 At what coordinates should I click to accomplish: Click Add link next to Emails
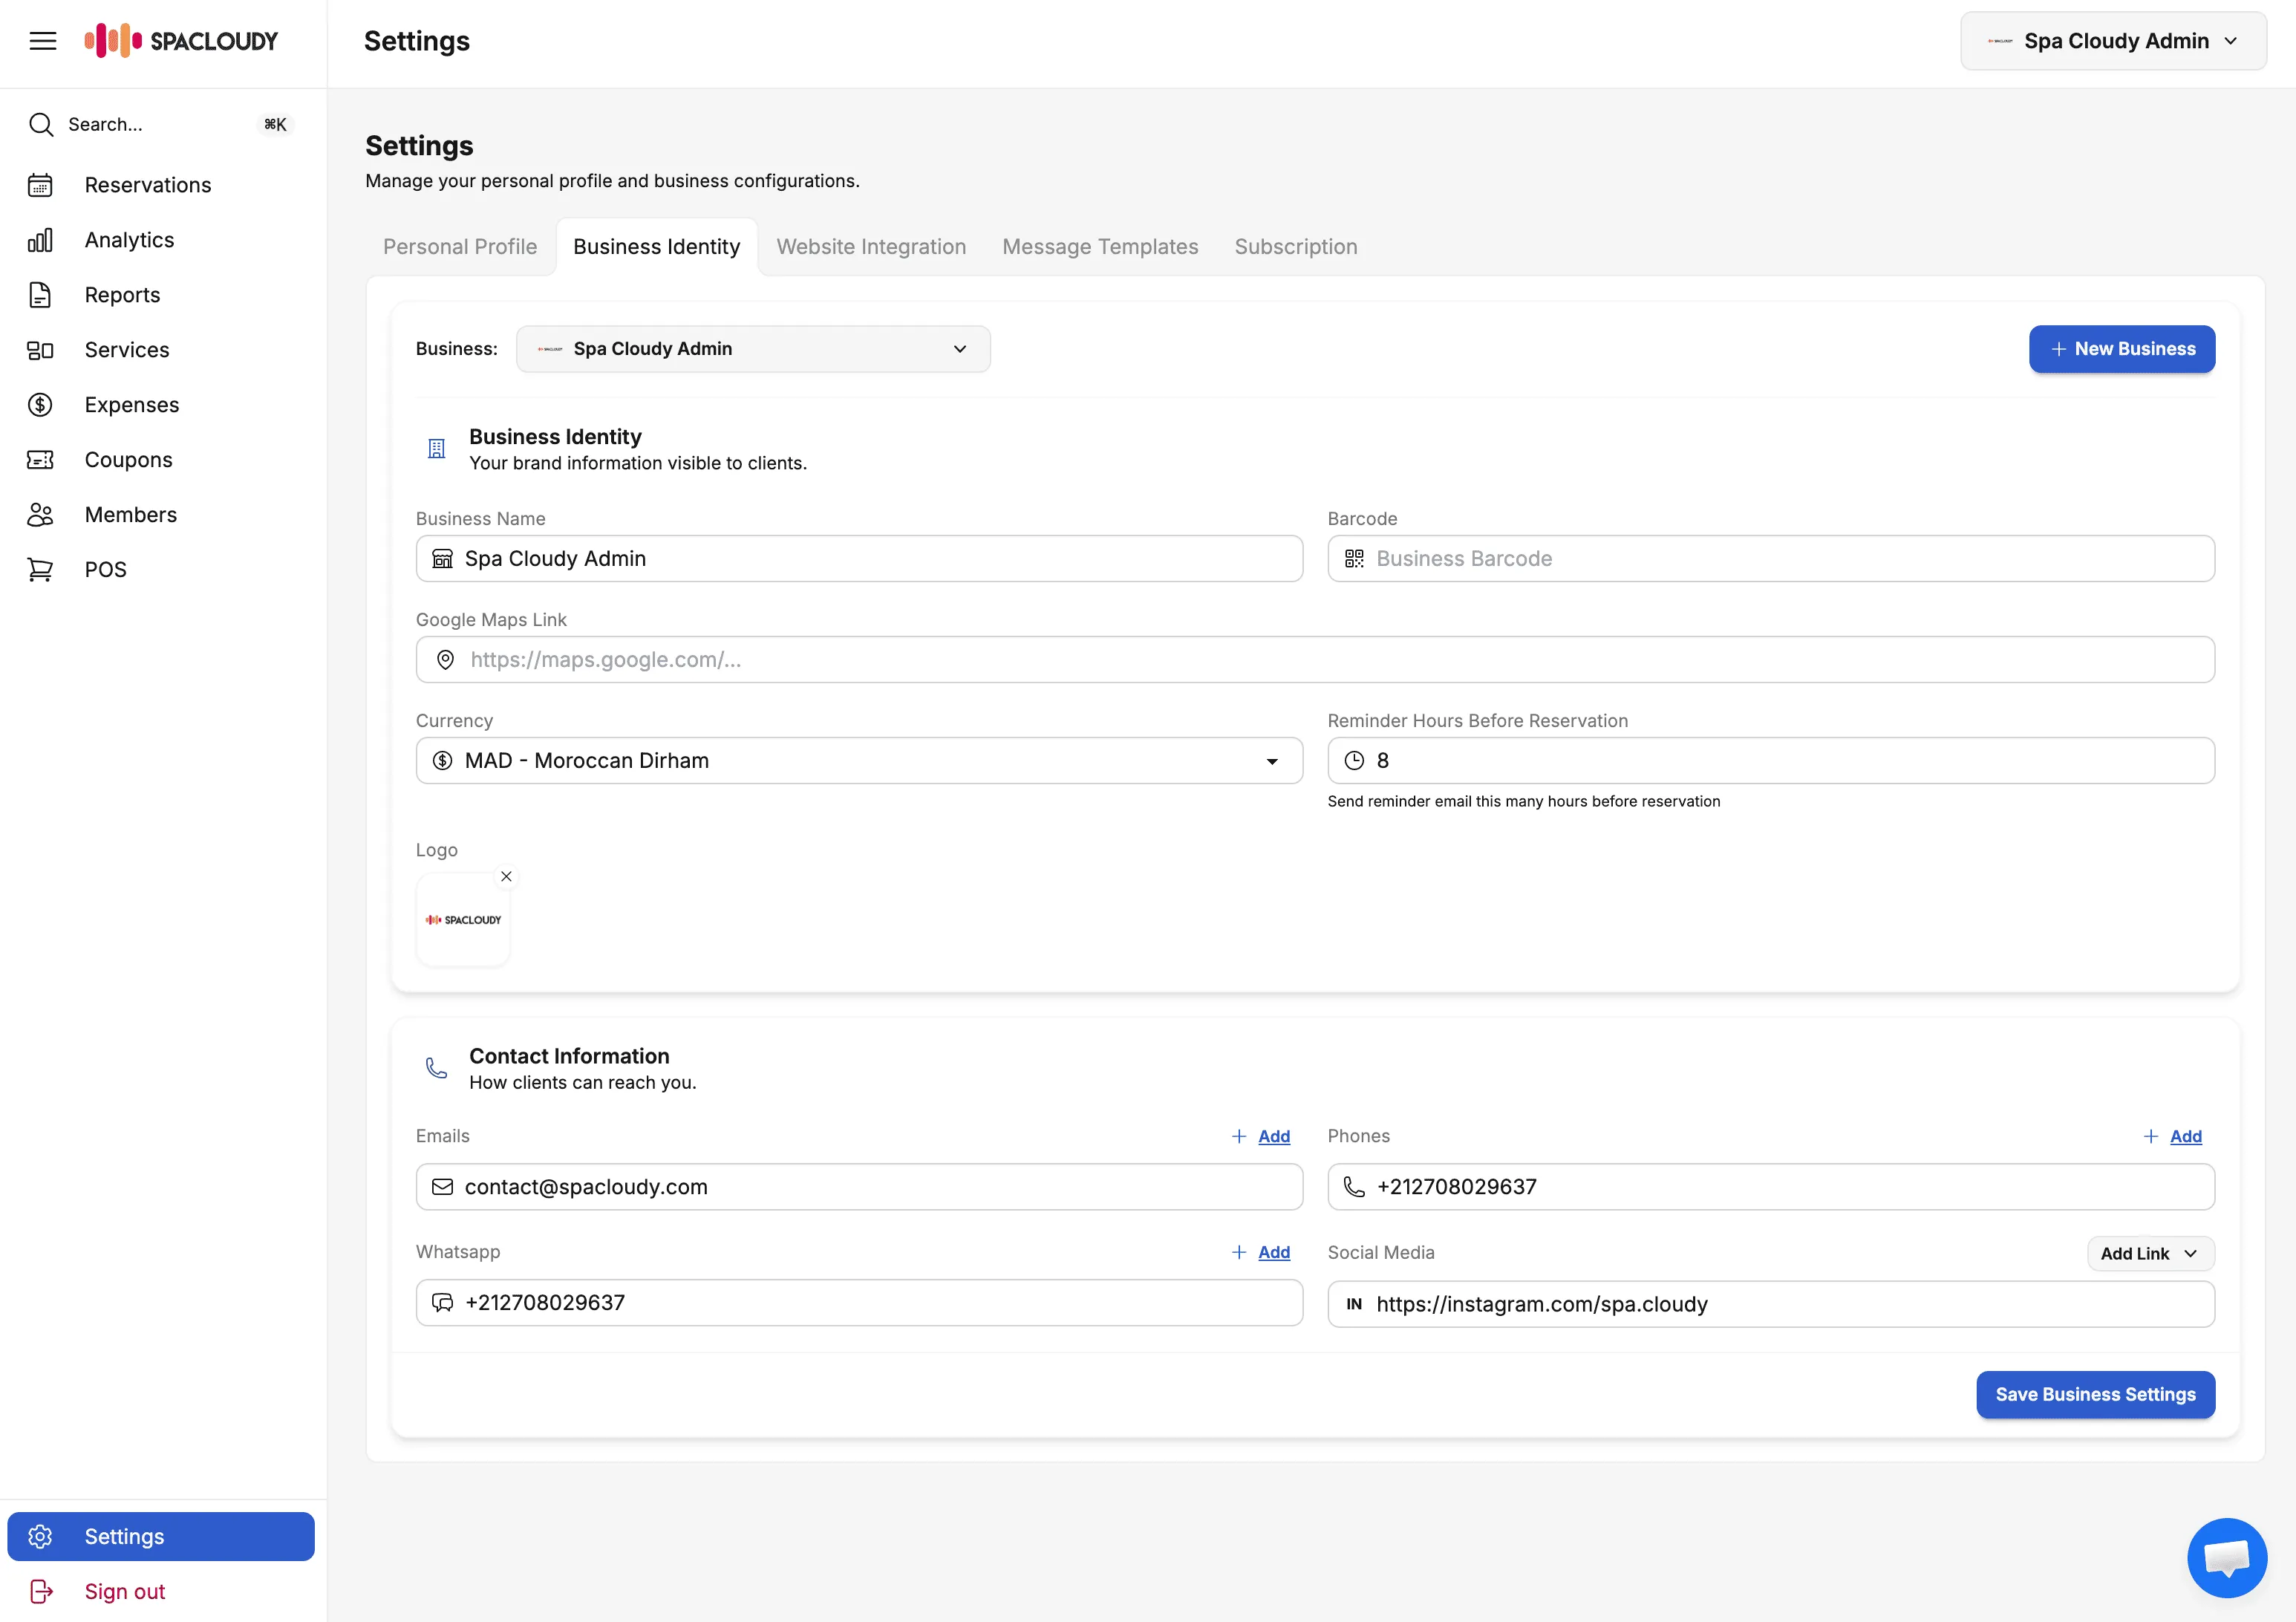click(1273, 1136)
